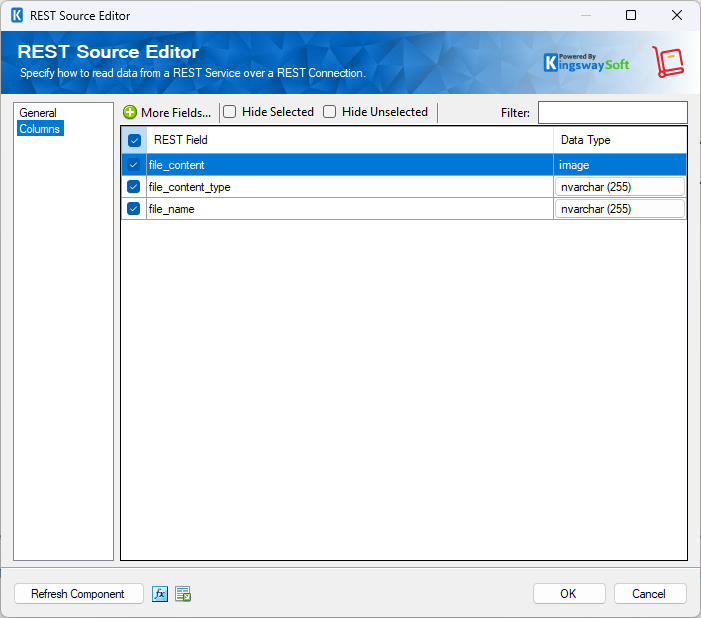
Task: Select the file_content field name
Action: click(x=176, y=165)
